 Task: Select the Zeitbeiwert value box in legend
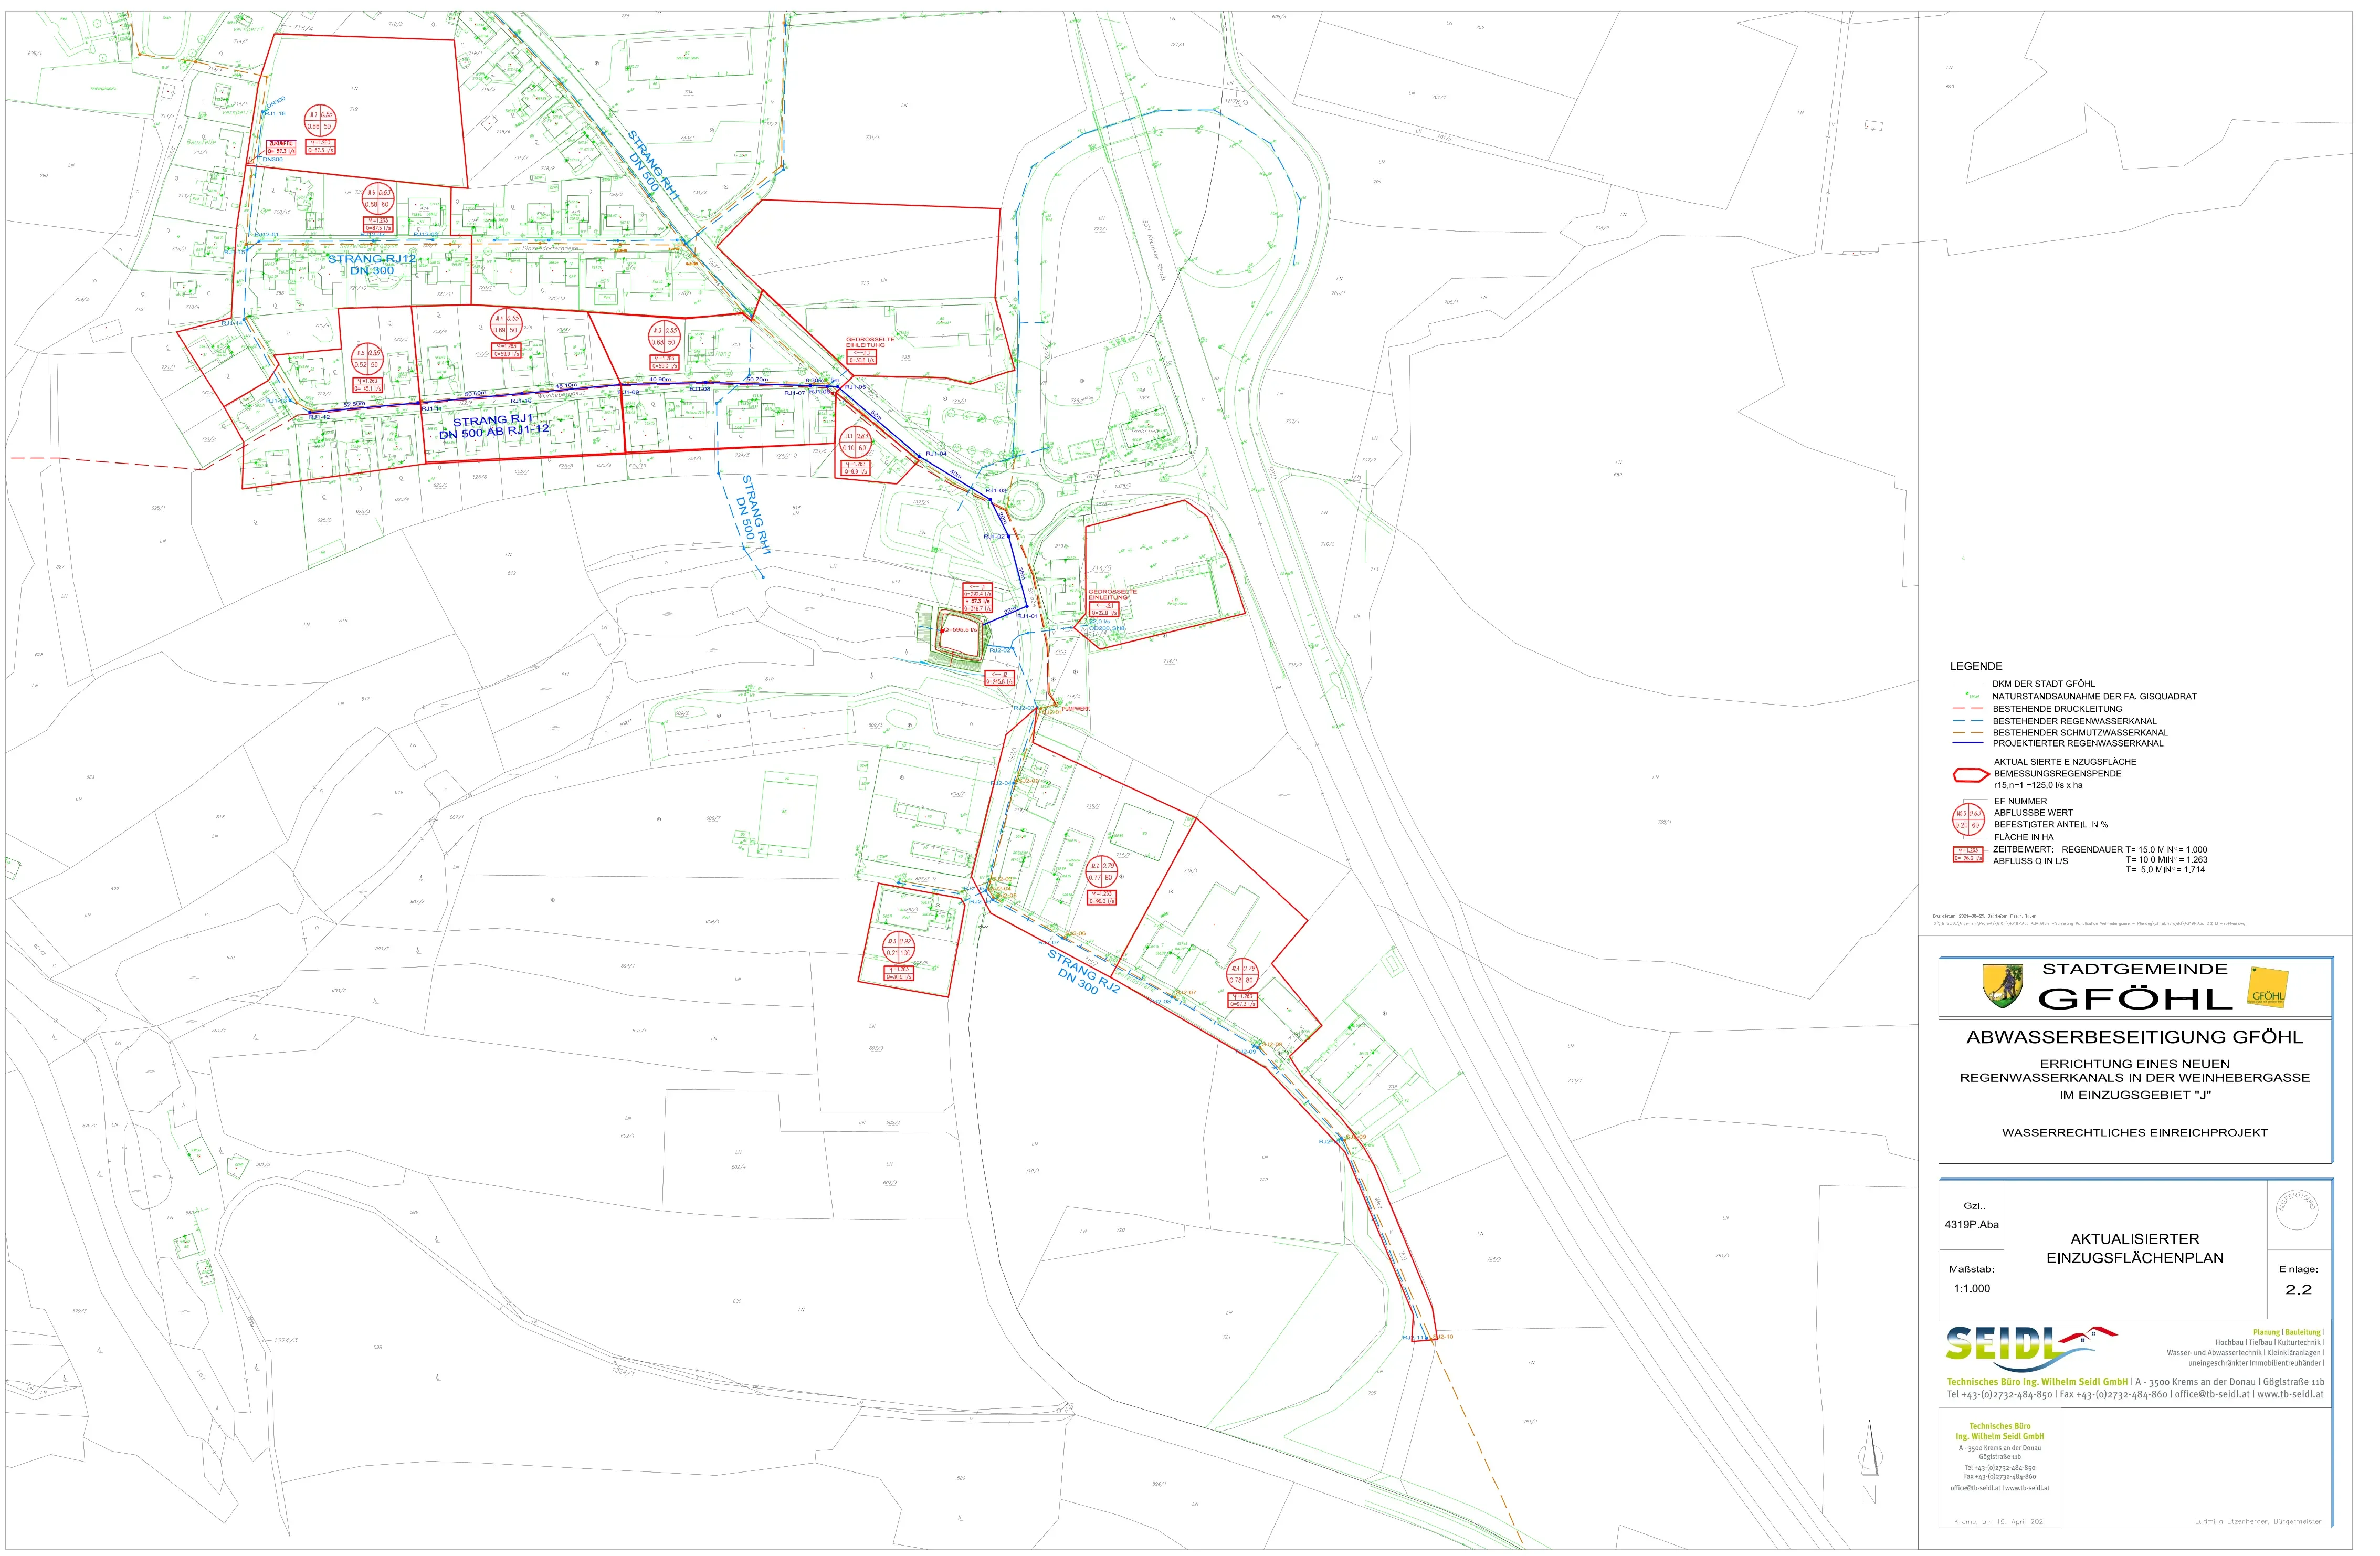coord(1969,856)
